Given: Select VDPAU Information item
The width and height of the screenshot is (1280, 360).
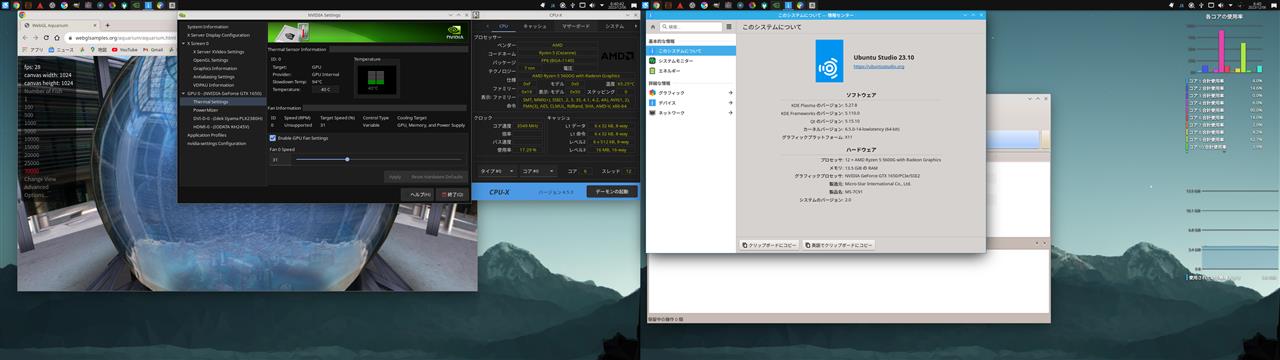Looking at the screenshot, I should tap(213, 85).
